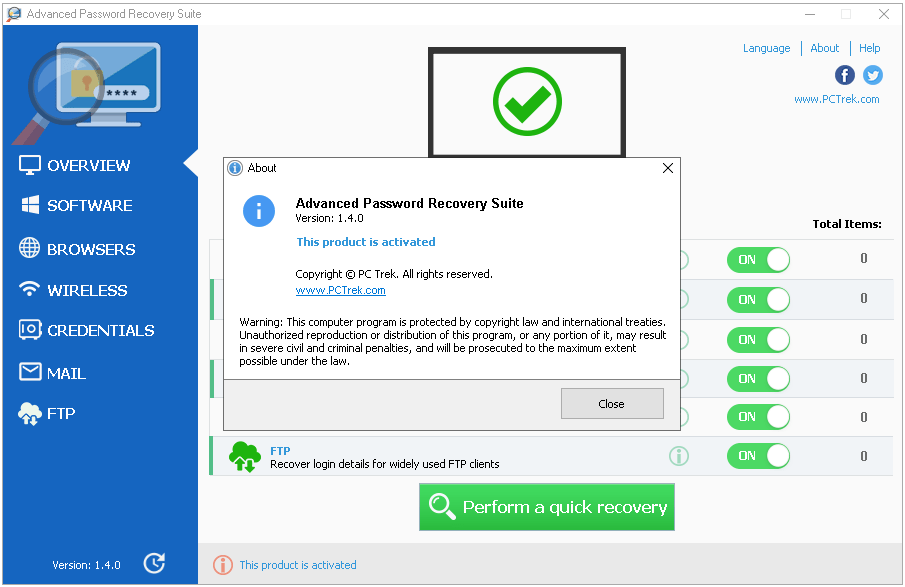Click the FTP cloud icon in sidebar
The image size is (905, 587).
coord(30,414)
